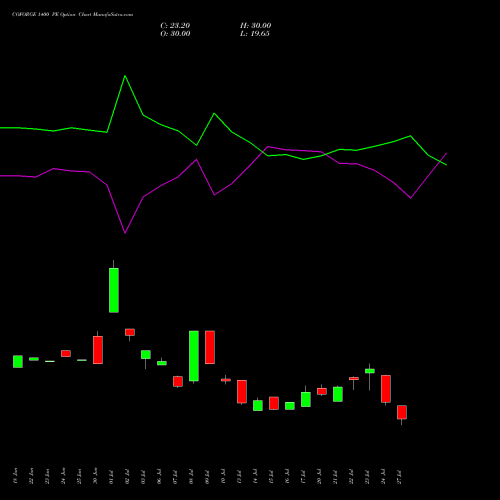
Task: Select the close value C: 23.20
Action: click(x=175, y=26)
